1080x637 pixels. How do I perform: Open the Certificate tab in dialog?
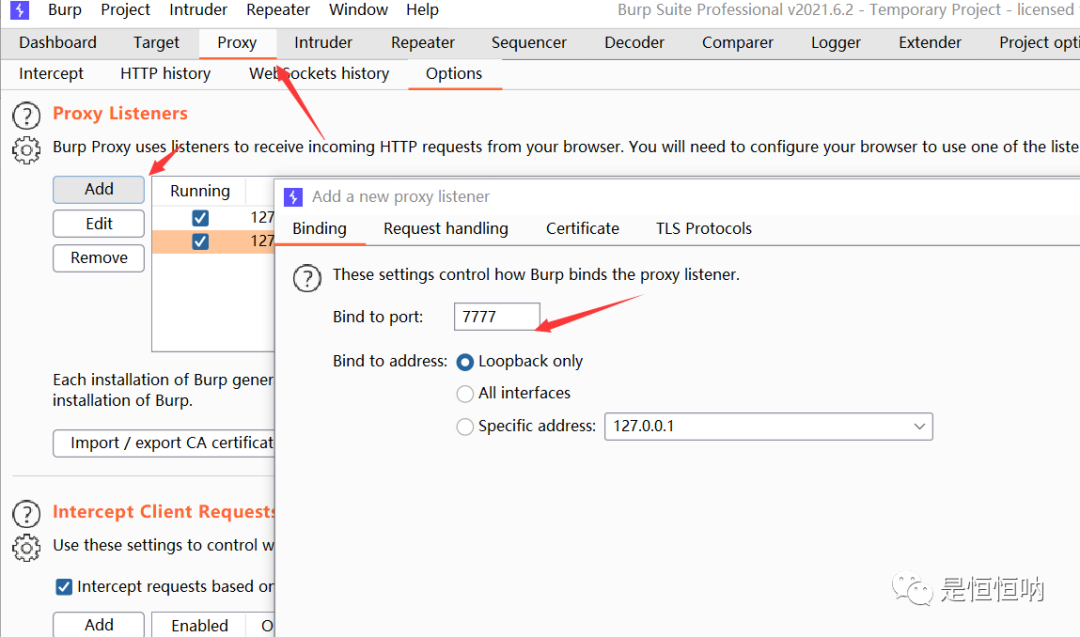click(x=583, y=229)
